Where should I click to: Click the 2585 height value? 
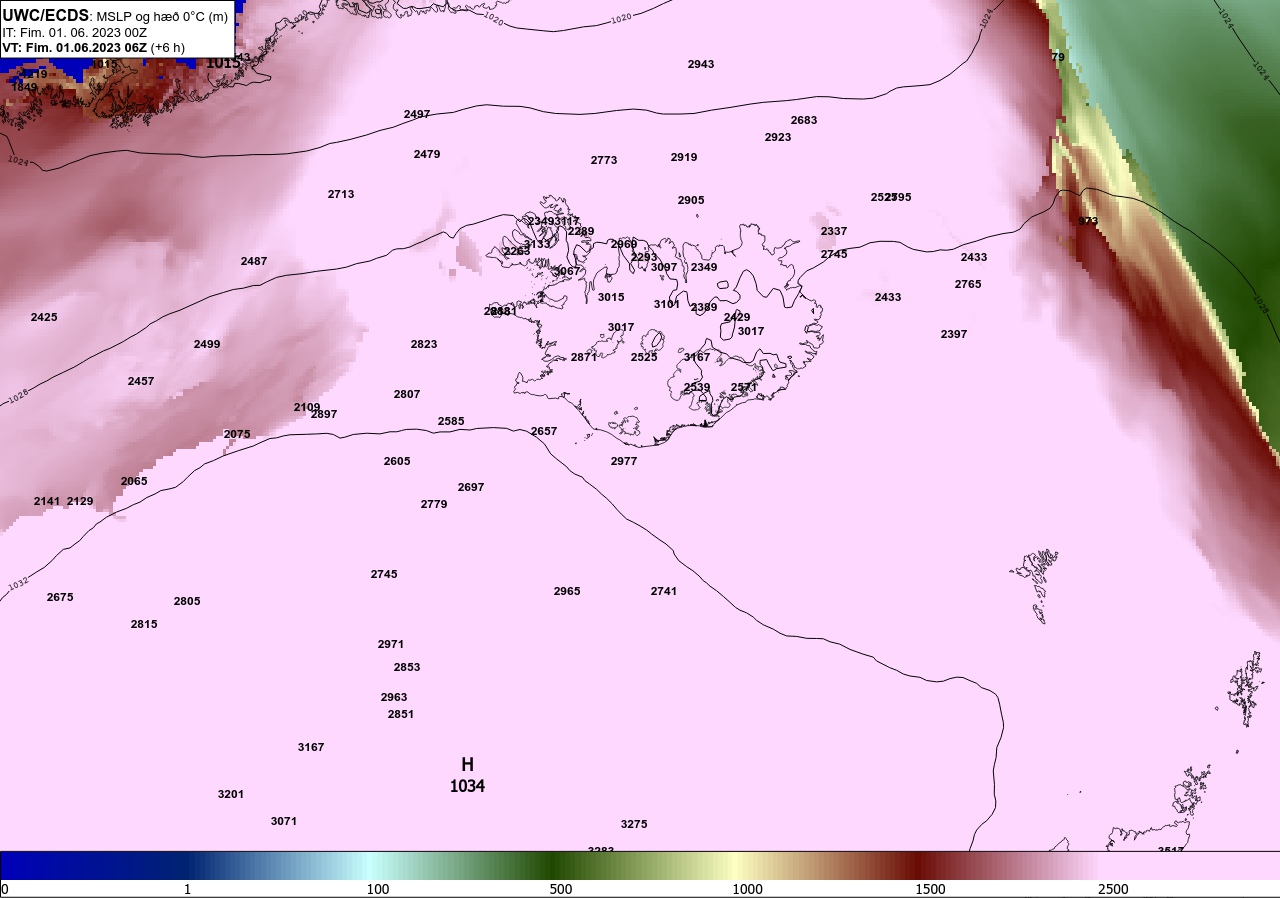pyautogui.click(x=451, y=421)
